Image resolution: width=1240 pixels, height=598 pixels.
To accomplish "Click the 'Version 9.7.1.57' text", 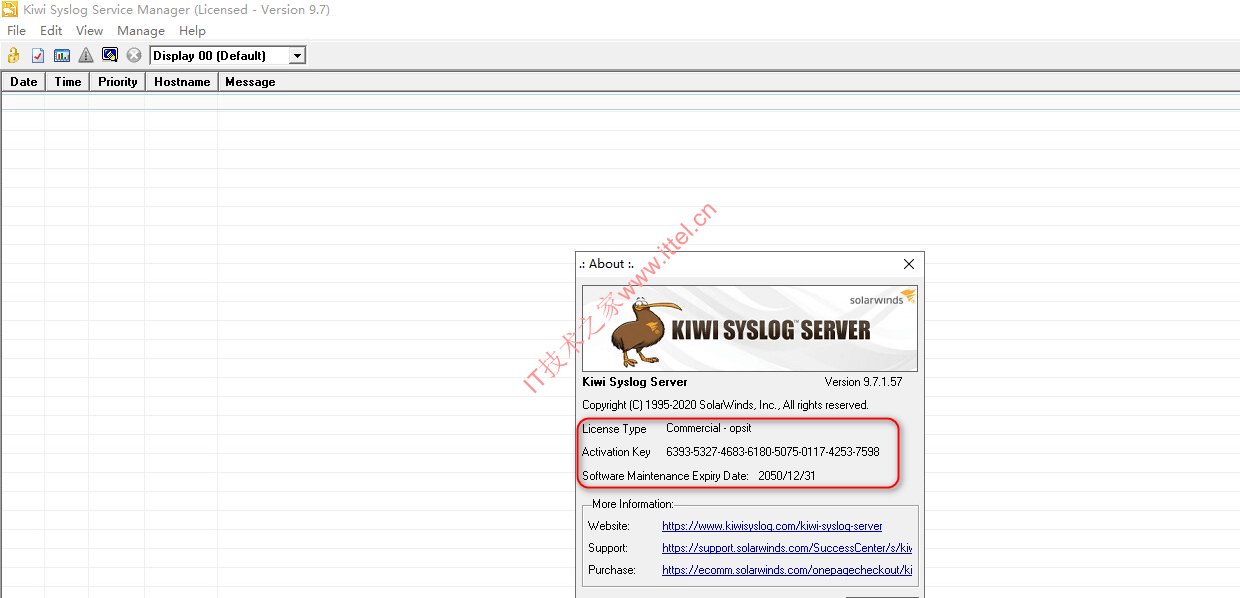I will pos(863,382).
